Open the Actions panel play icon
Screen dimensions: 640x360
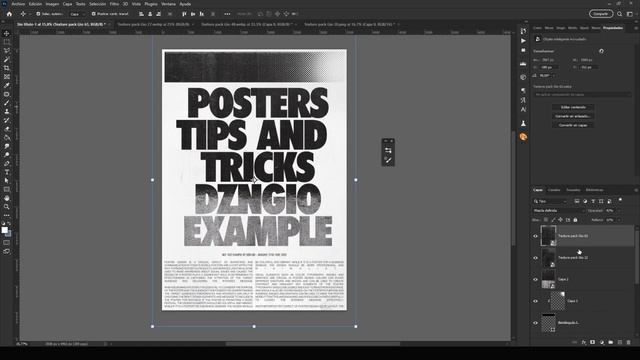coord(523,41)
